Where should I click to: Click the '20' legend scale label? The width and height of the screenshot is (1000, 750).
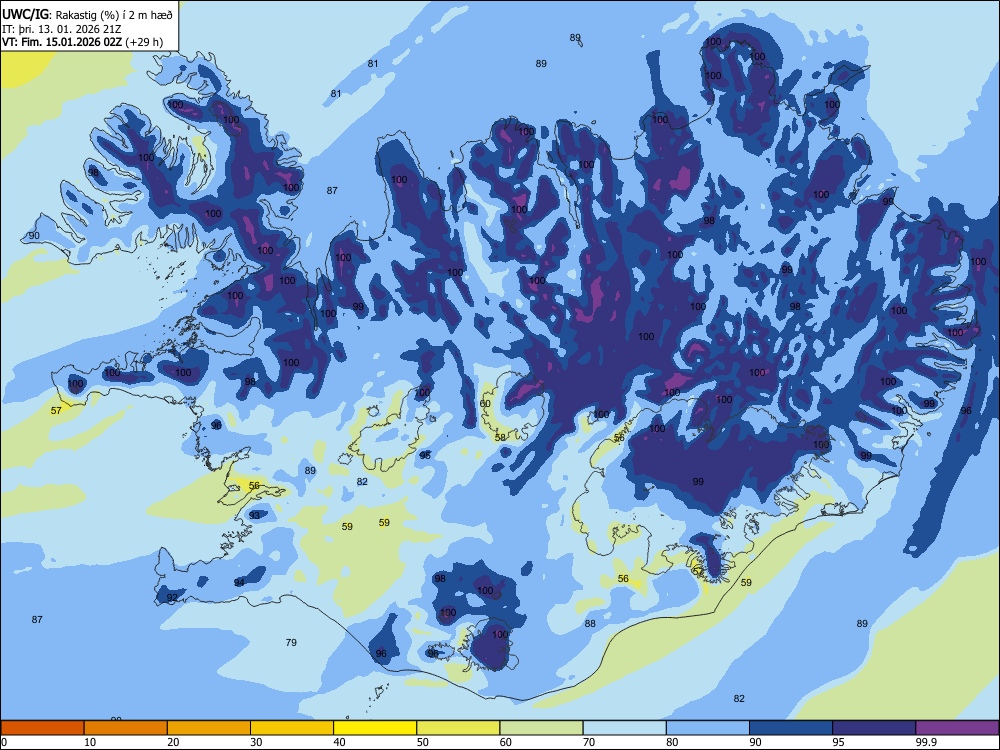pyautogui.click(x=173, y=742)
